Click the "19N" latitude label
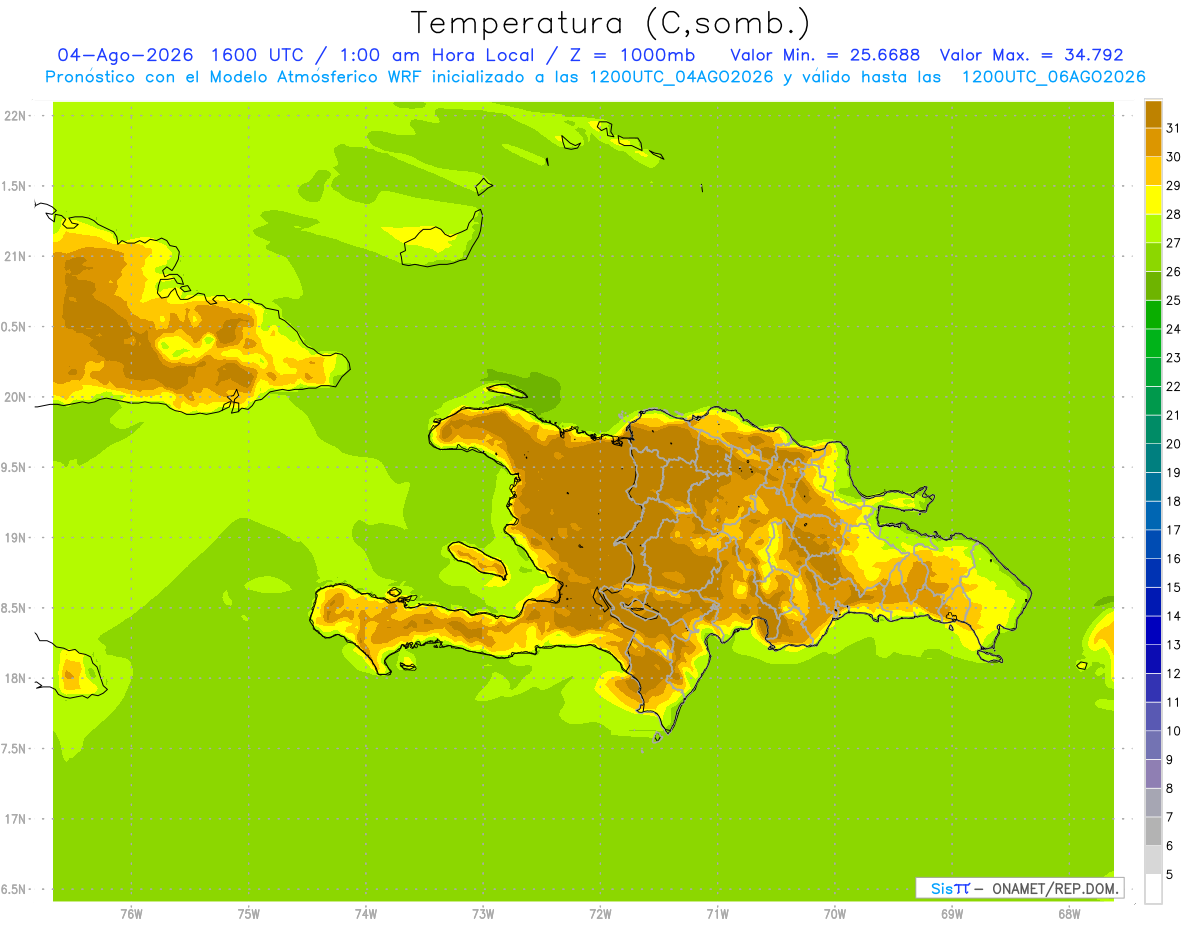This screenshot has height=927, width=1200. [x=14, y=538]
